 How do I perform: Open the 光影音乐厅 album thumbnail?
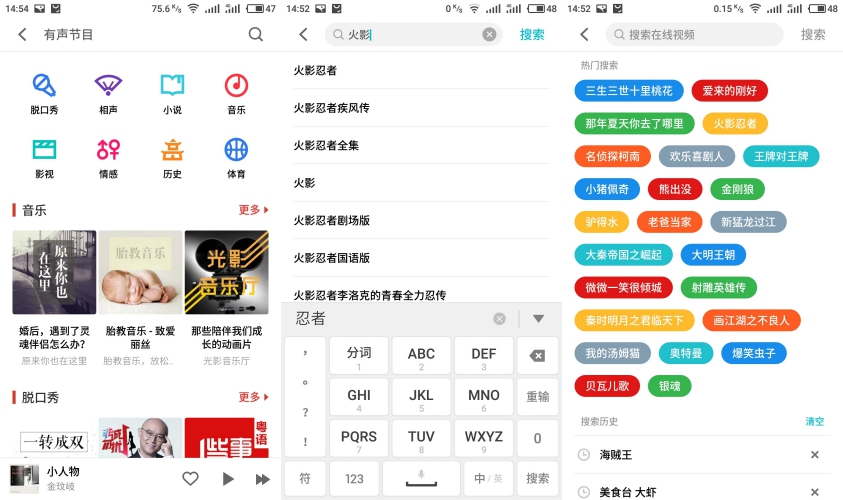[226, 272]
